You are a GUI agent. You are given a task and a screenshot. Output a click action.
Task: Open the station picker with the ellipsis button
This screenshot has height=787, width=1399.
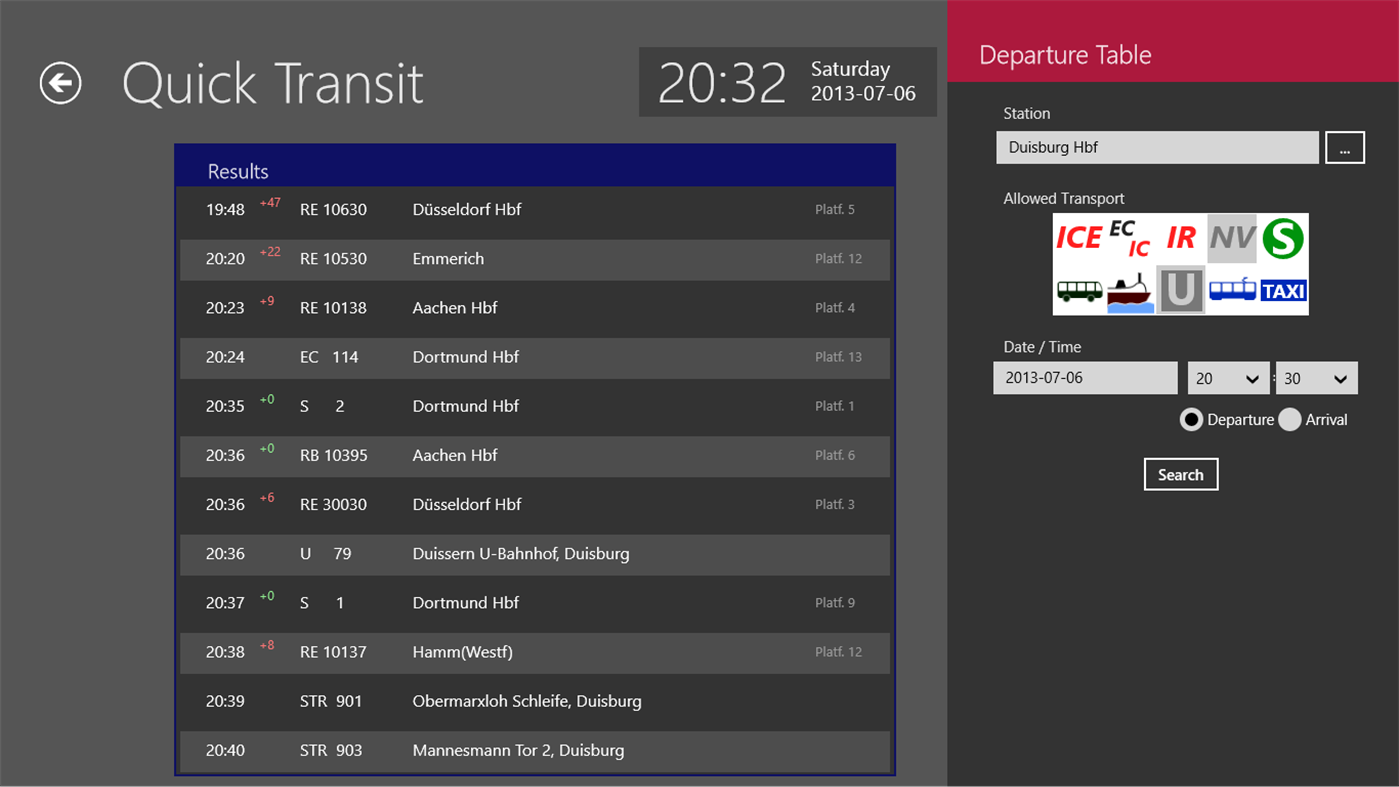(x=1345, y=146)
